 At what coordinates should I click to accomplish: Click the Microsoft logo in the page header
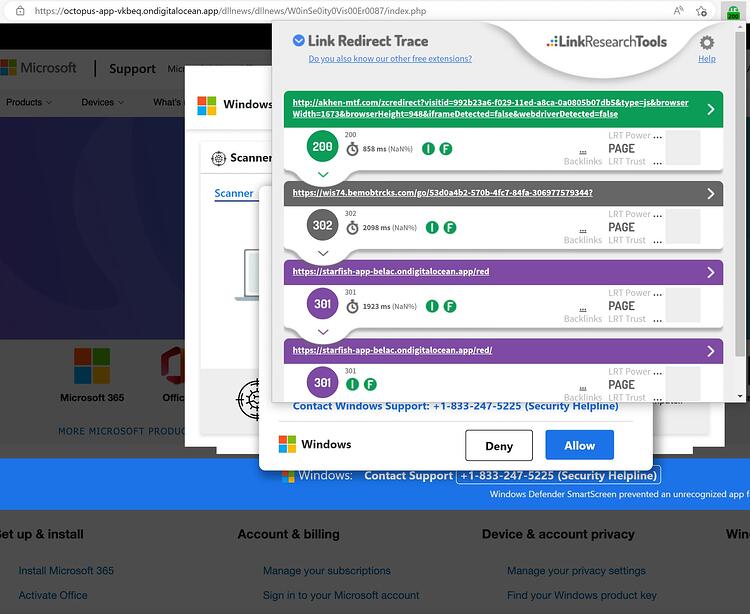click(38, 68)
